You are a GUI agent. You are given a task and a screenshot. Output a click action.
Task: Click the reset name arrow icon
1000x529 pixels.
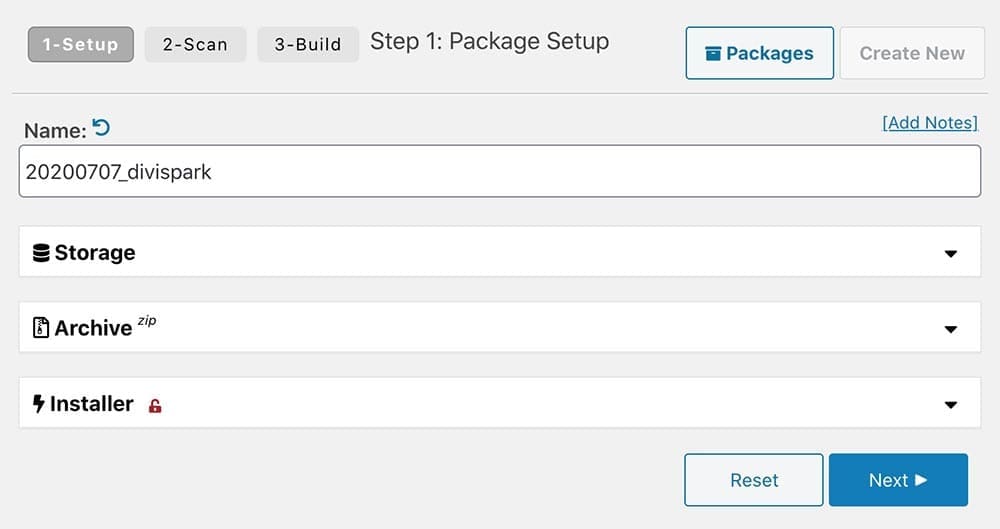101,128
